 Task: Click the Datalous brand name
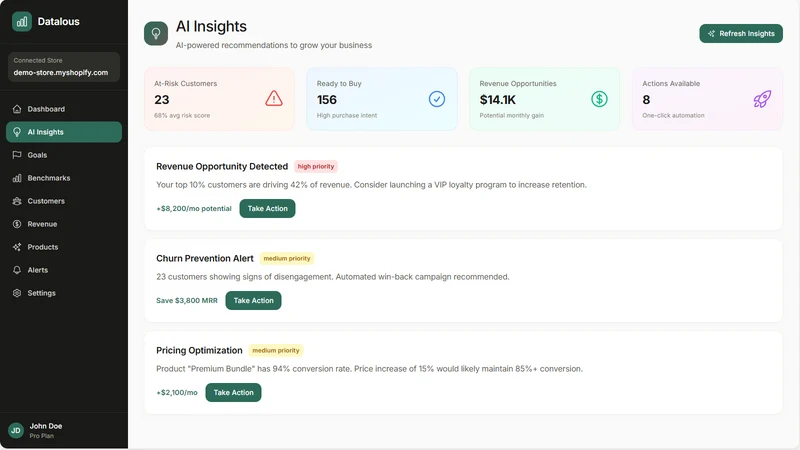59,21
